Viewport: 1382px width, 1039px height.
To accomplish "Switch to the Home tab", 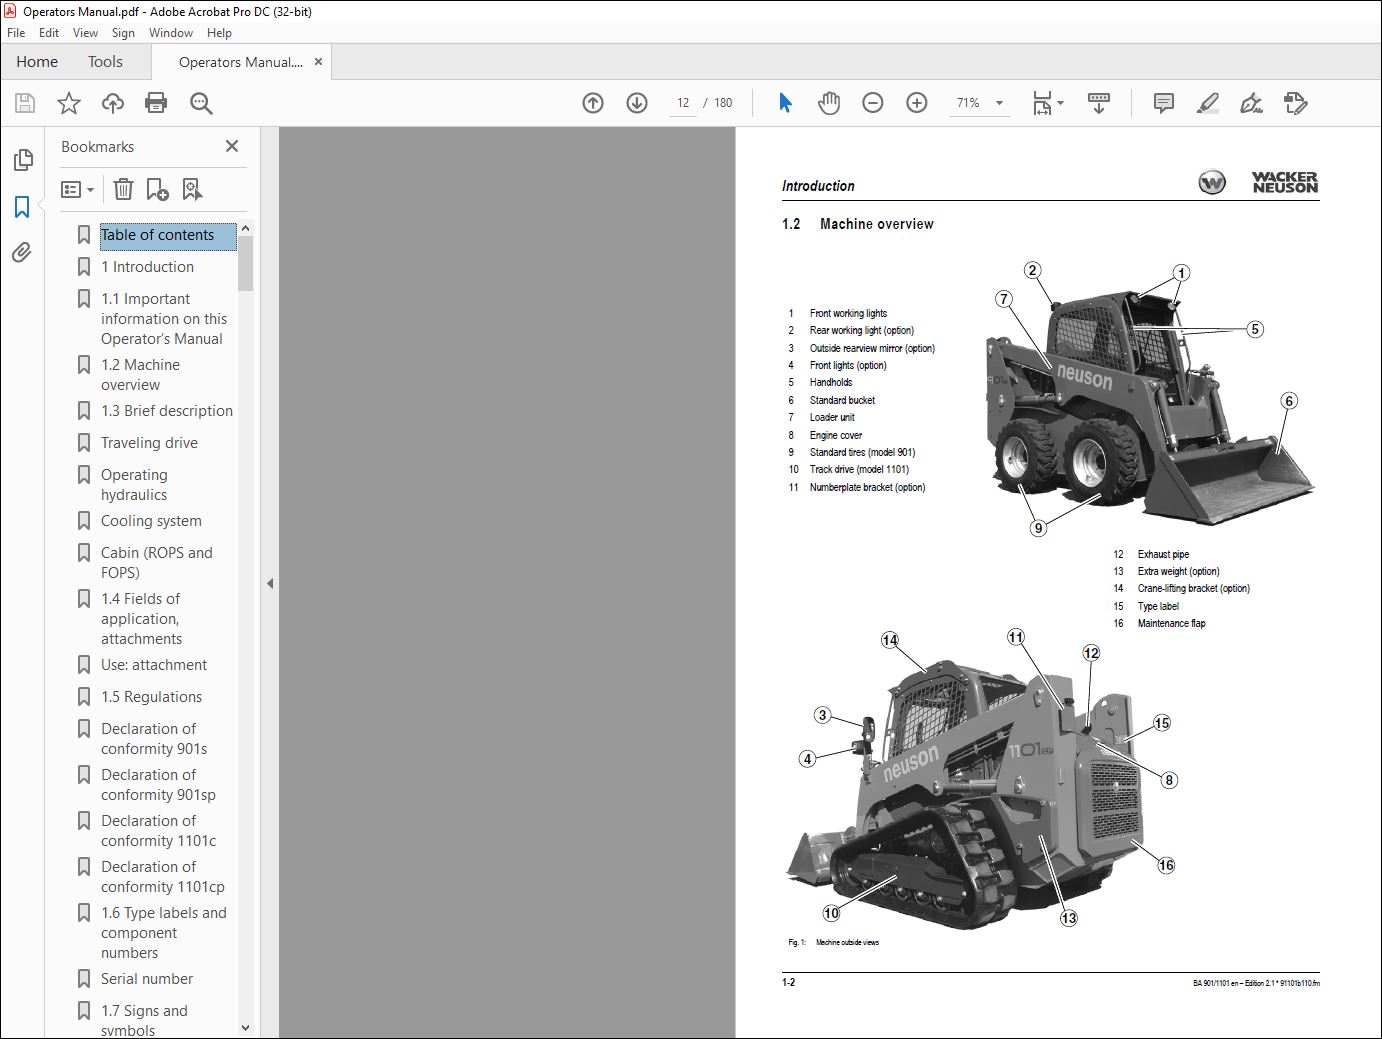I will (37, 62).
